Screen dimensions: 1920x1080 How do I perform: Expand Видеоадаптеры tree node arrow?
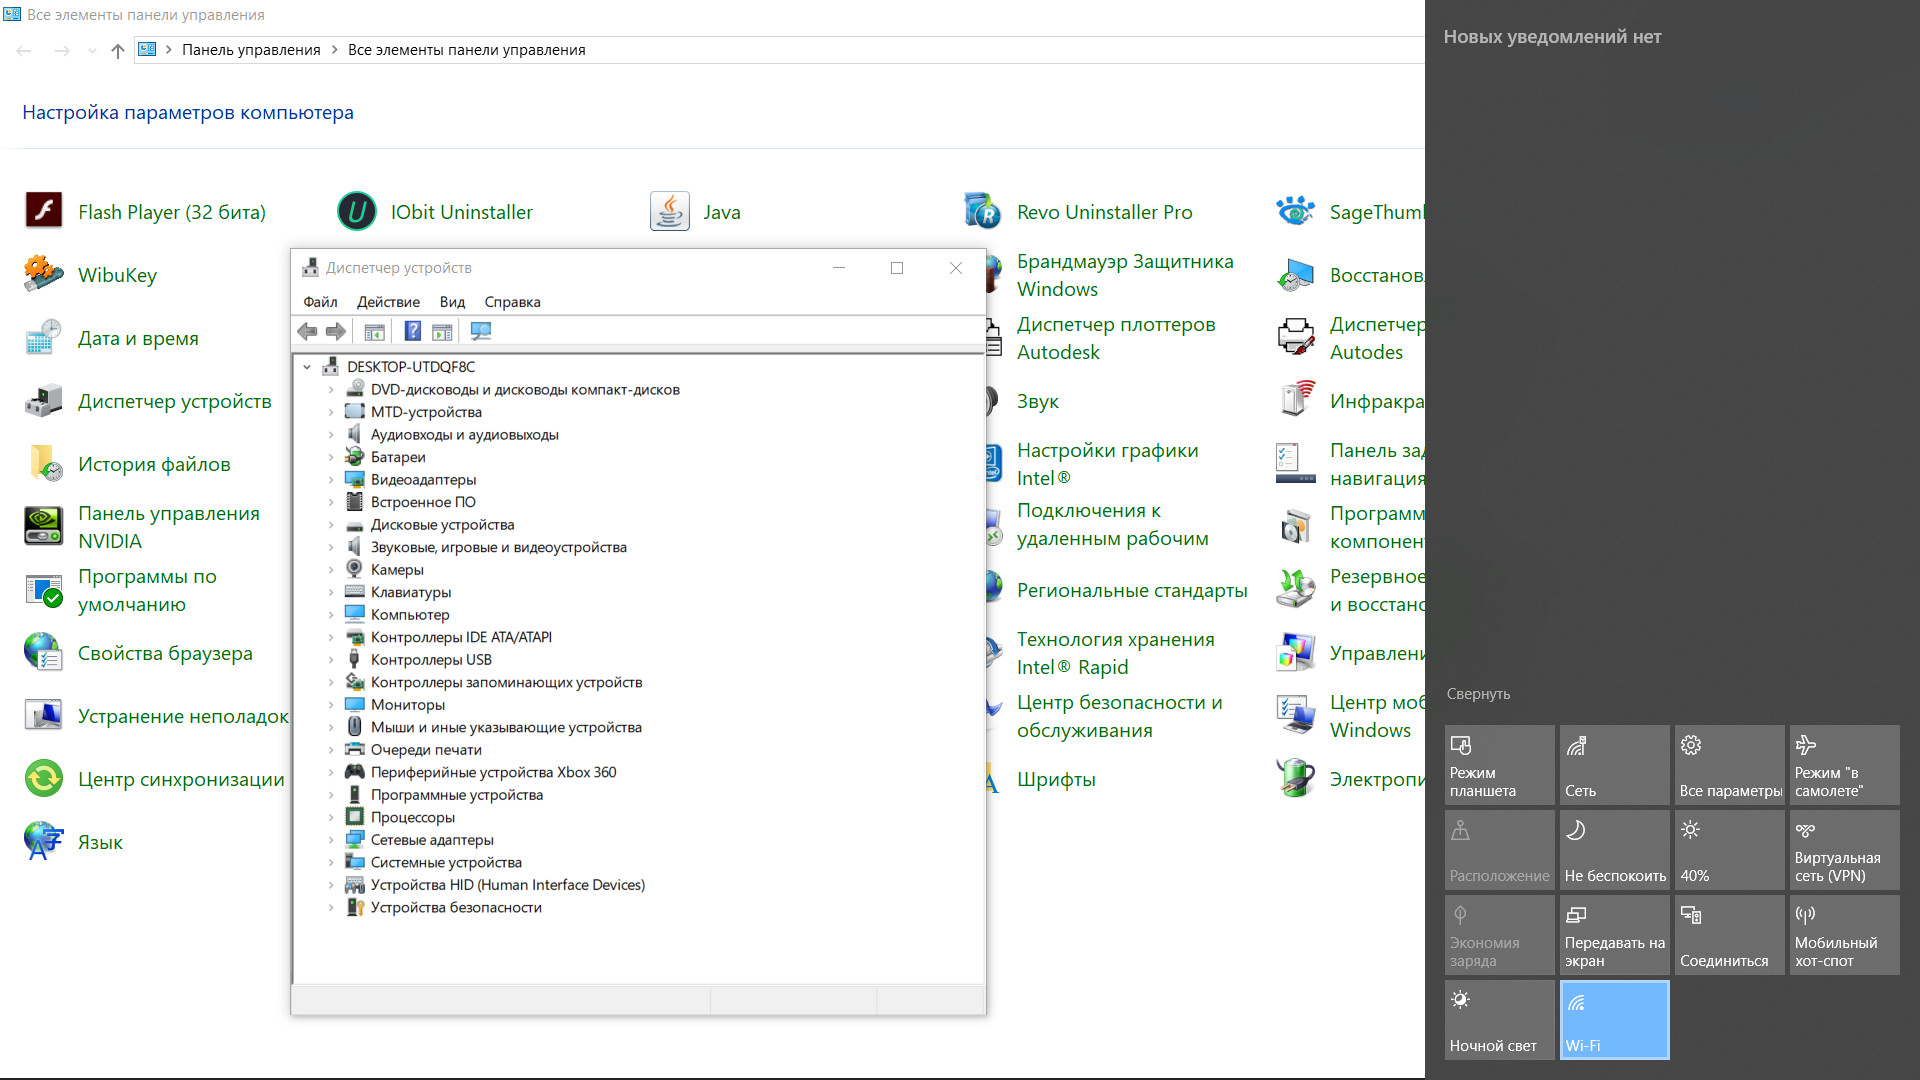(x=331, y=480)
